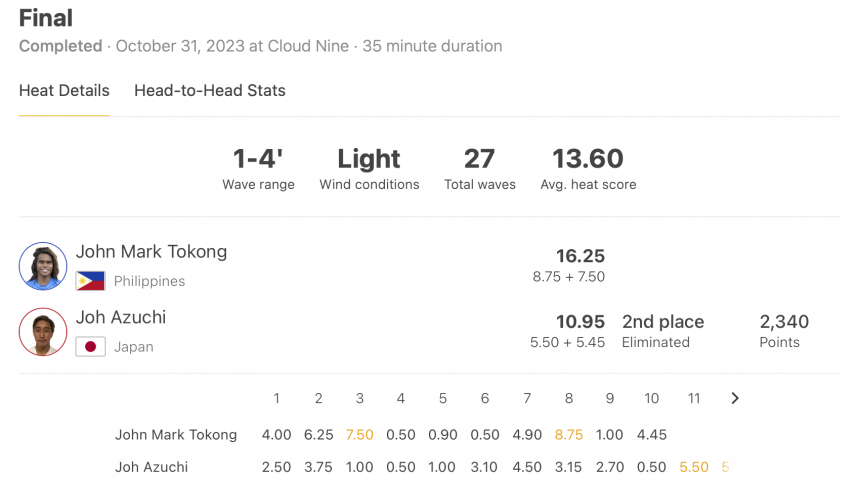The width and height of the screenshot is (856, 488).
Task: Switch to Head-to-Head Stats tab
Action: [210, 91]
